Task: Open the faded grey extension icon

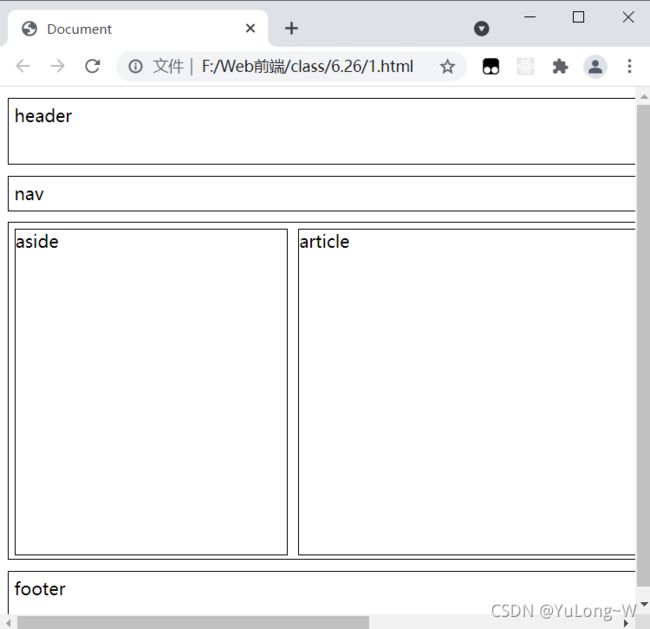Action: tap(525, 66)
